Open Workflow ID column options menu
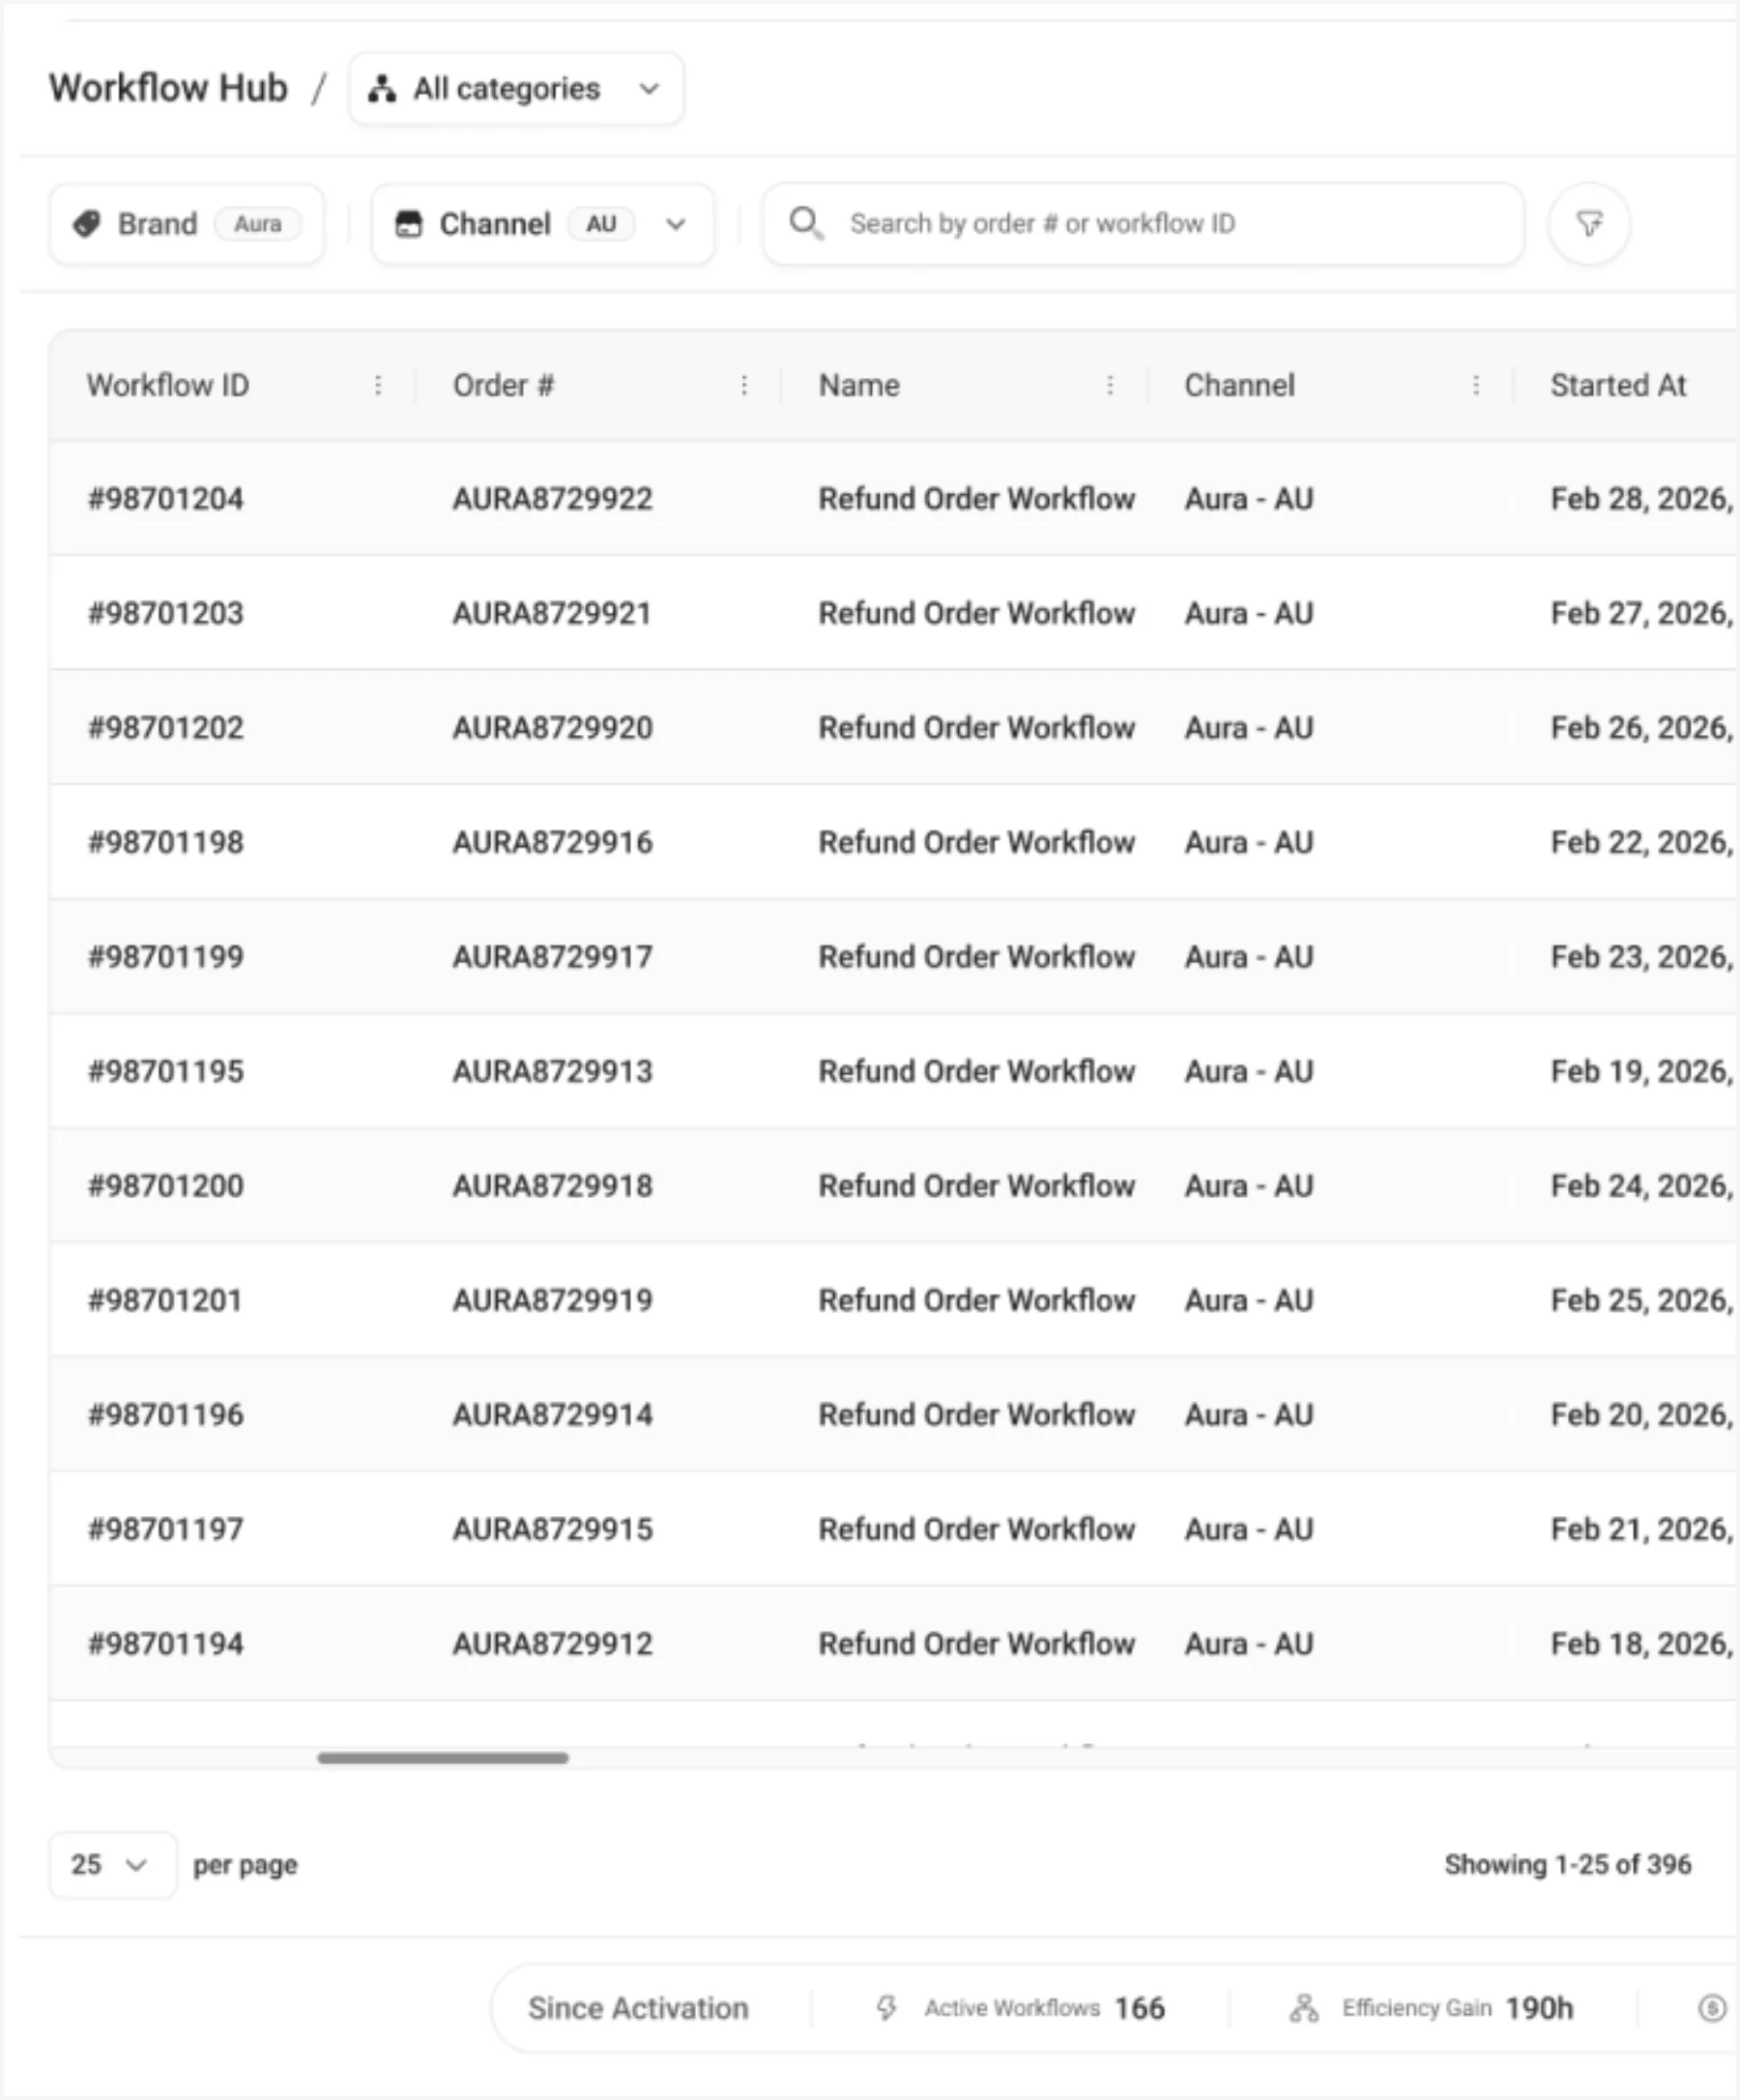Screen dimensions: 1740x2100 click(x=378, y=385)
